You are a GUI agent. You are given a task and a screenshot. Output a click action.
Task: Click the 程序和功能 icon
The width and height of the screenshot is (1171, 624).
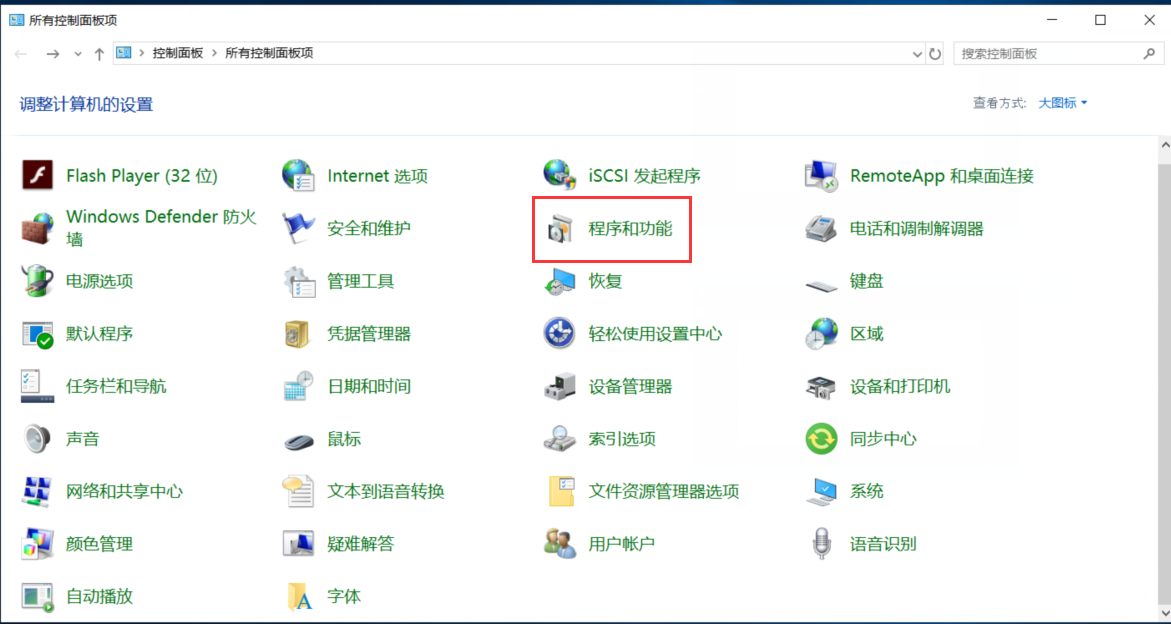click(560, 228)
